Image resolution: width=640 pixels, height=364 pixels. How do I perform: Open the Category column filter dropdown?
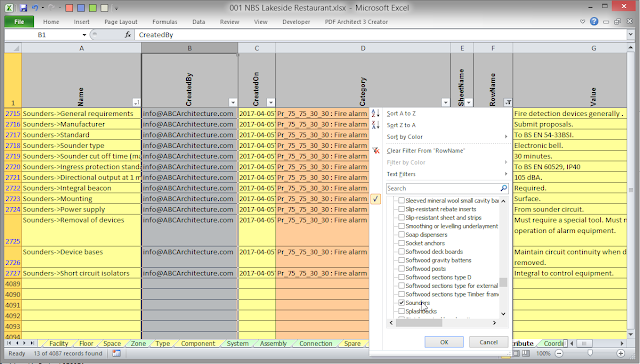[x=445, y=102]
